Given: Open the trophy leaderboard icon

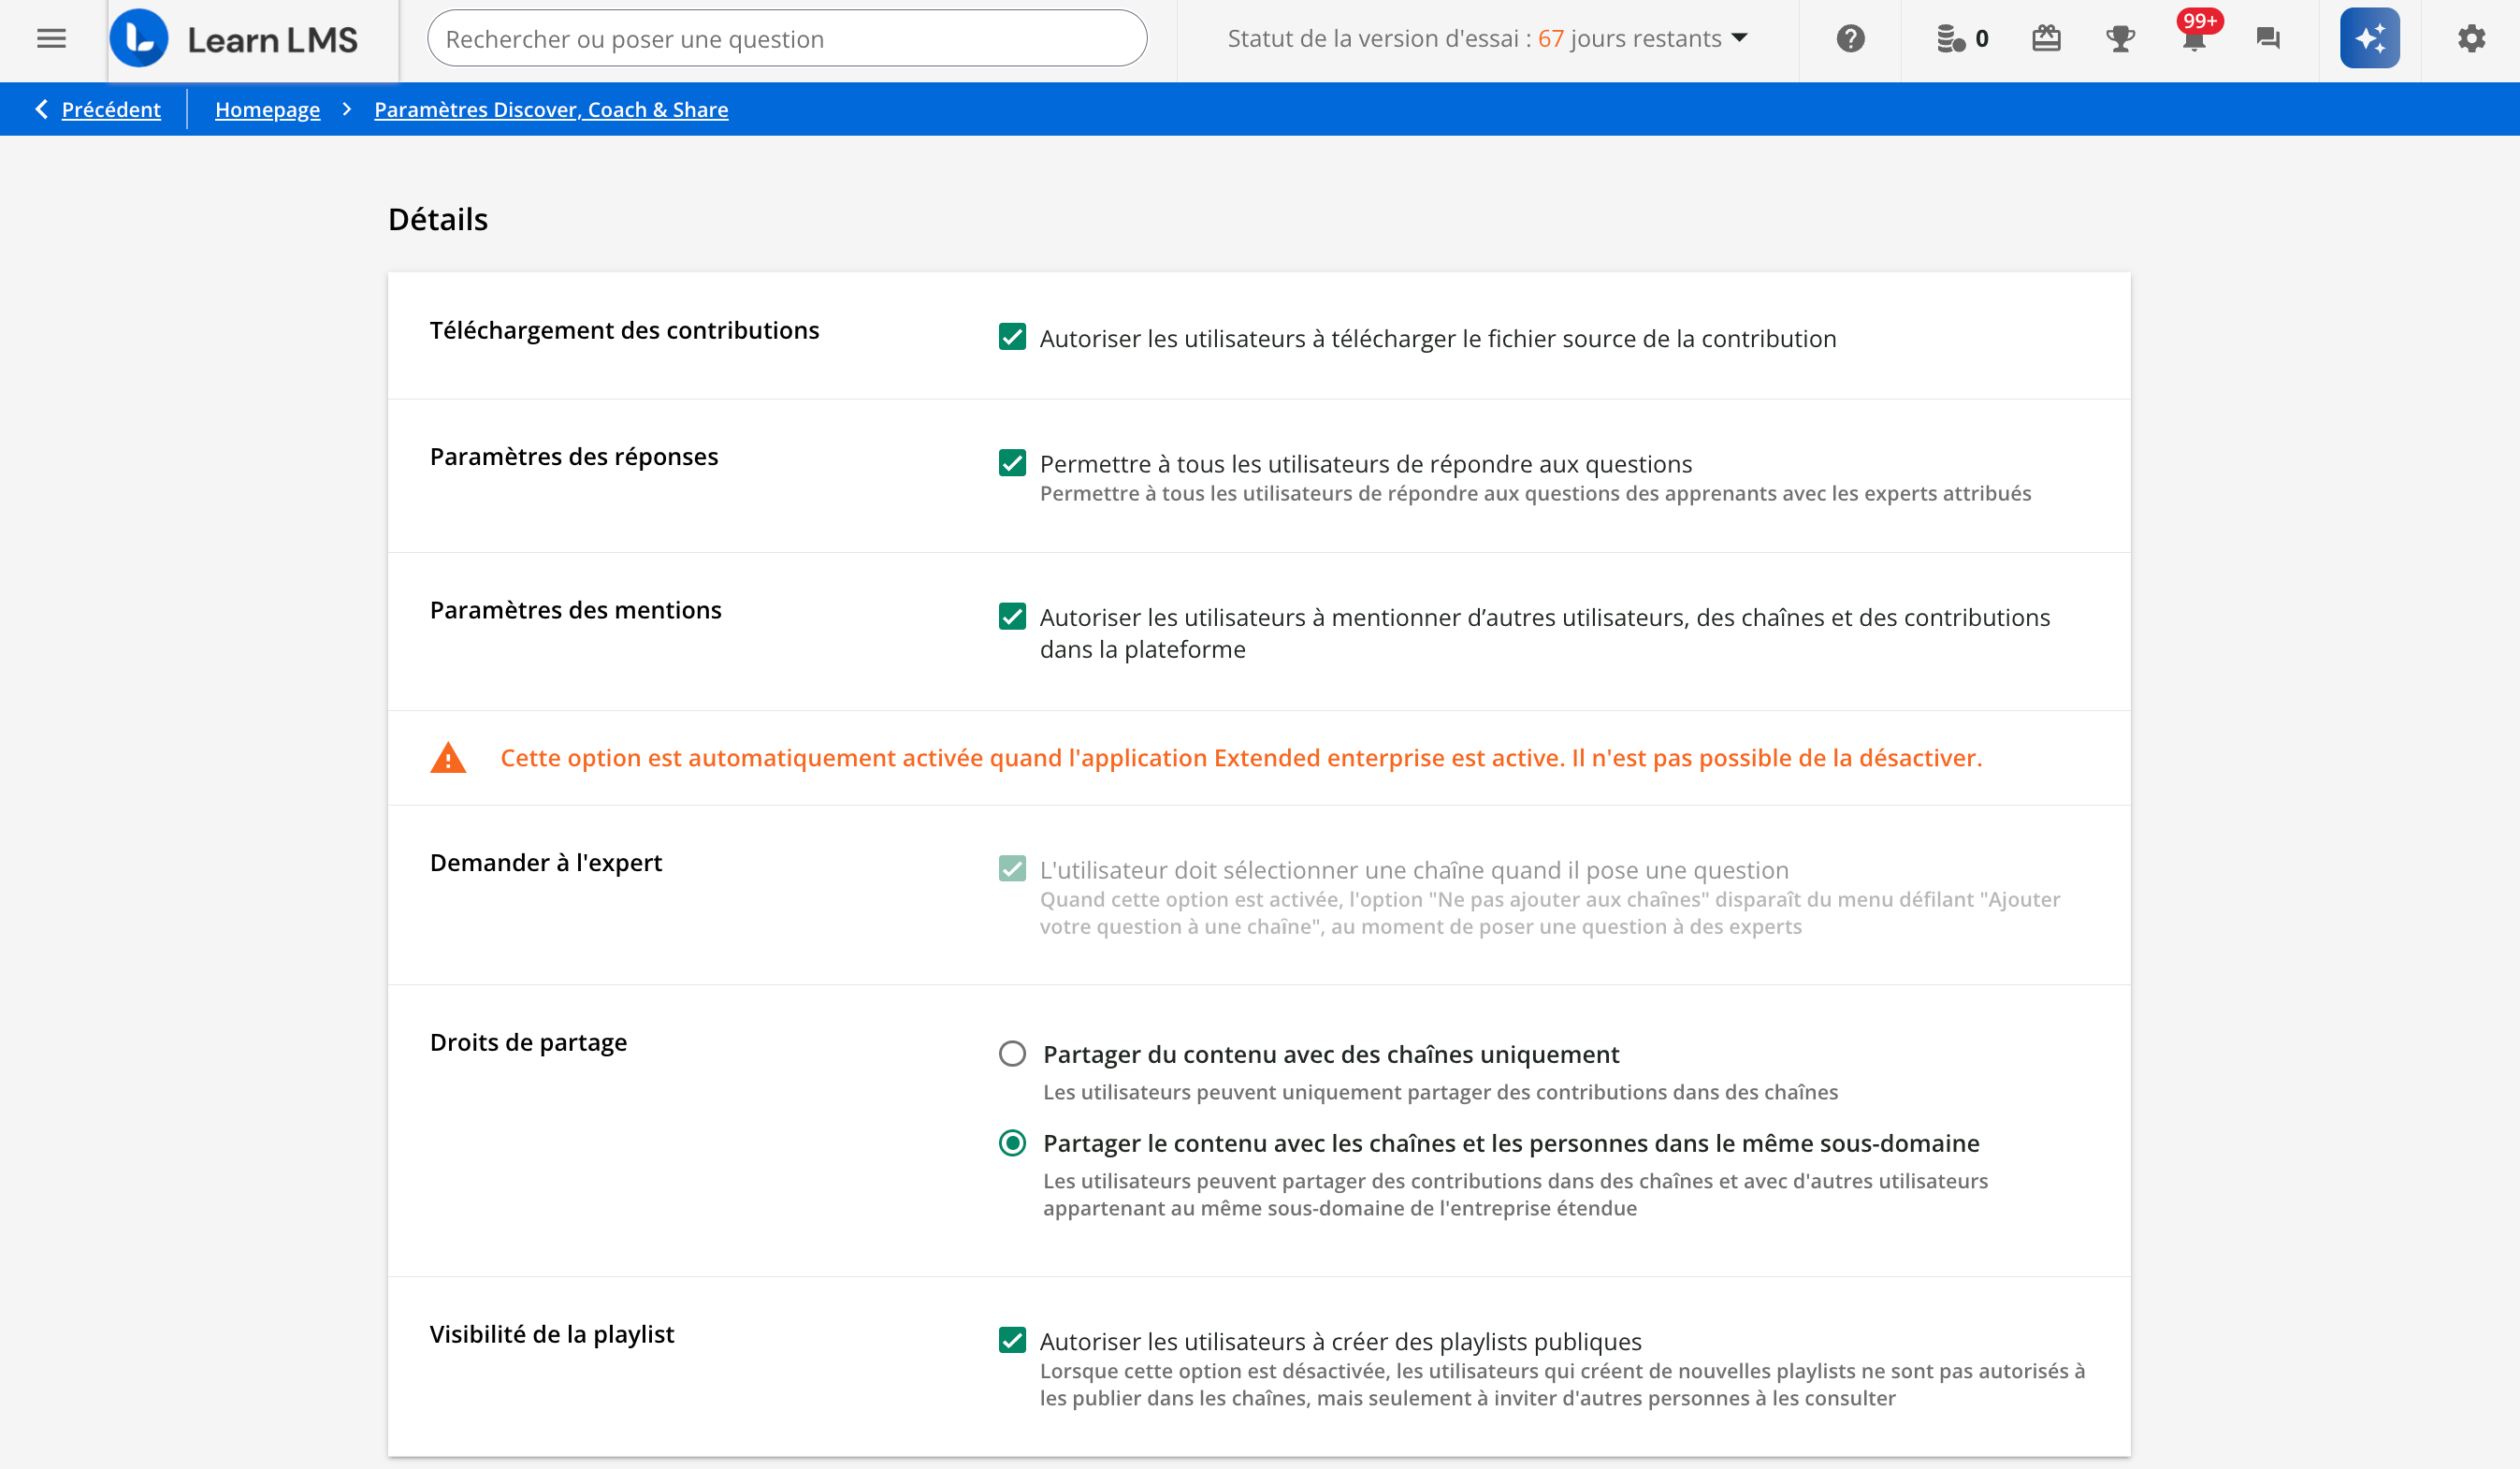Looking at the screenshot, I should [2120, 39].
